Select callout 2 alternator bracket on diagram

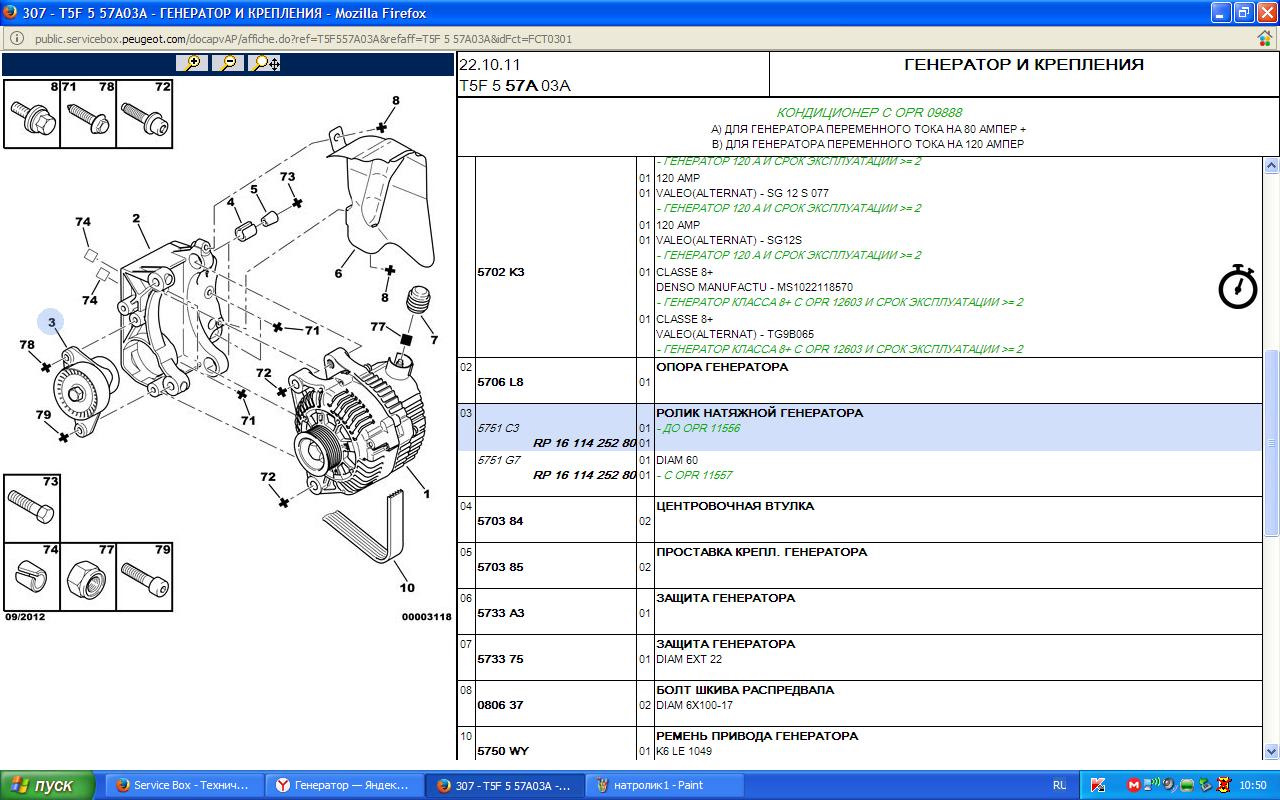tap(136, 218)
